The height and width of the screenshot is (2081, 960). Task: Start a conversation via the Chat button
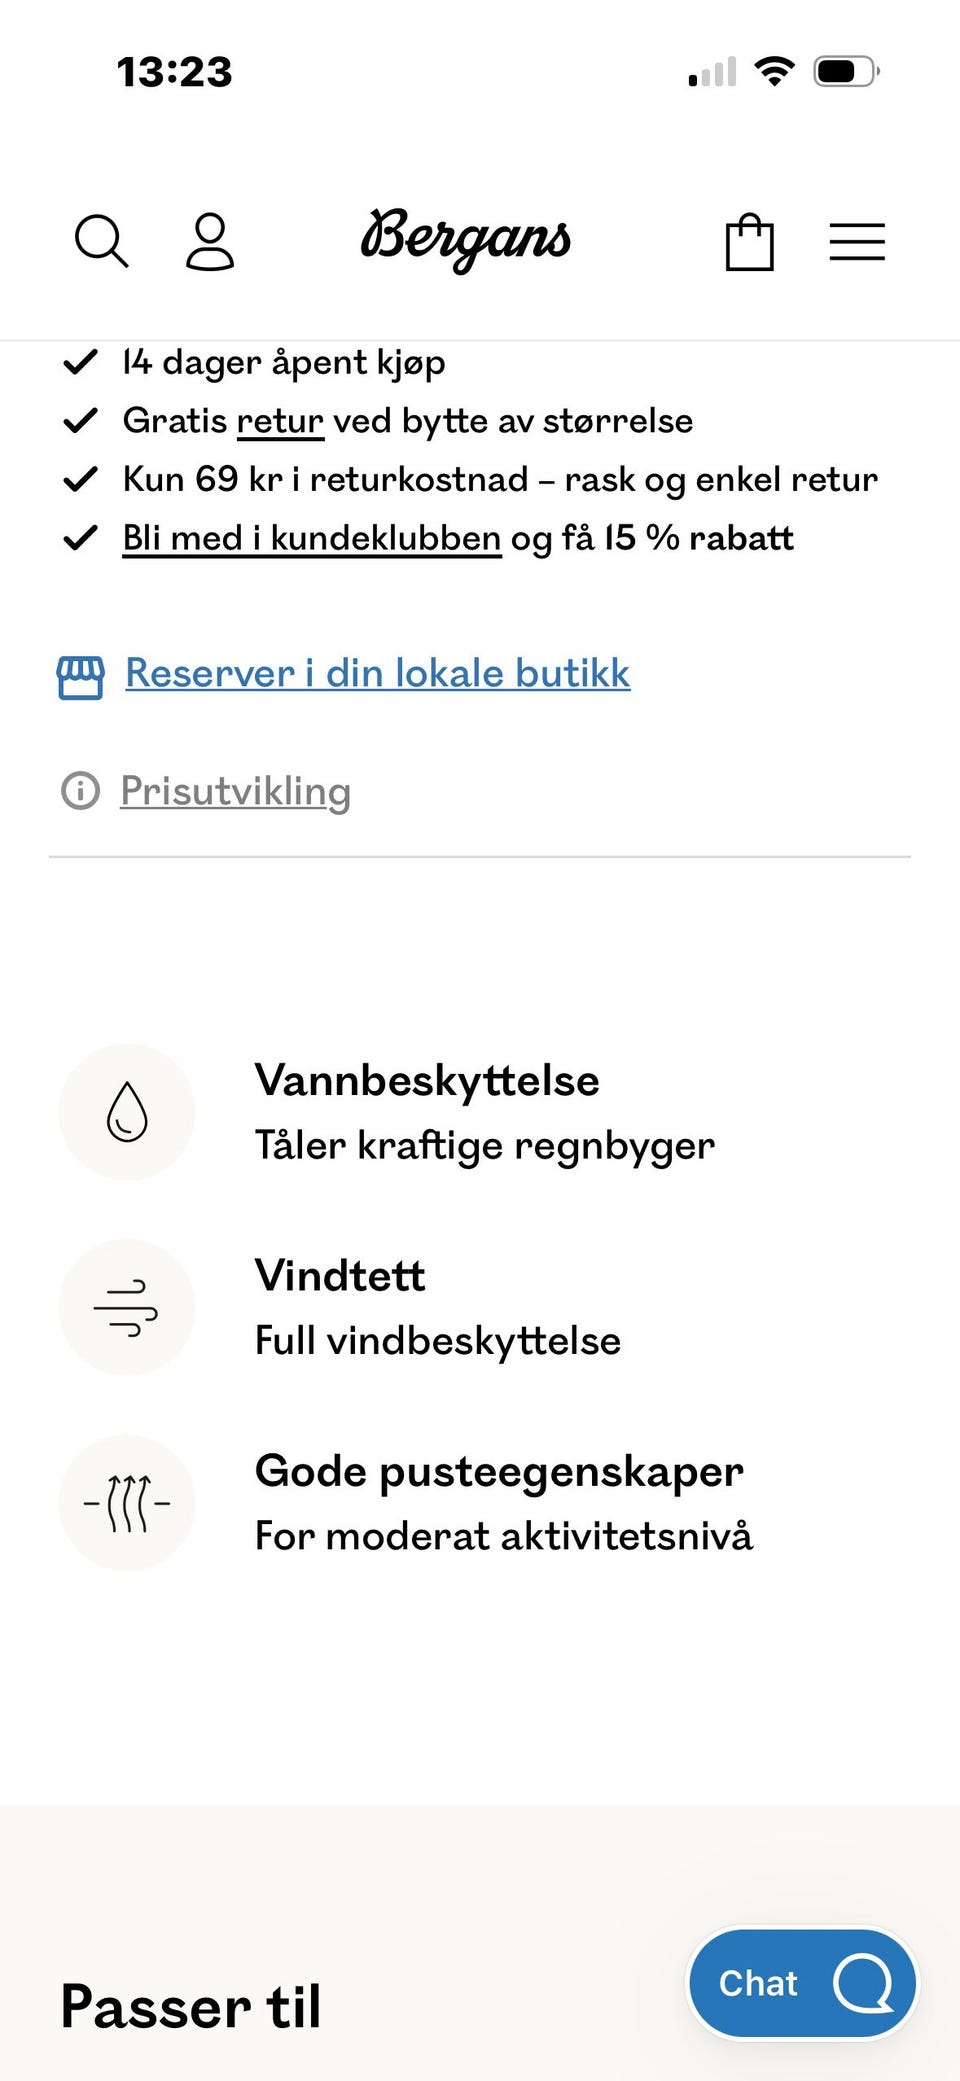[801, 1983]
